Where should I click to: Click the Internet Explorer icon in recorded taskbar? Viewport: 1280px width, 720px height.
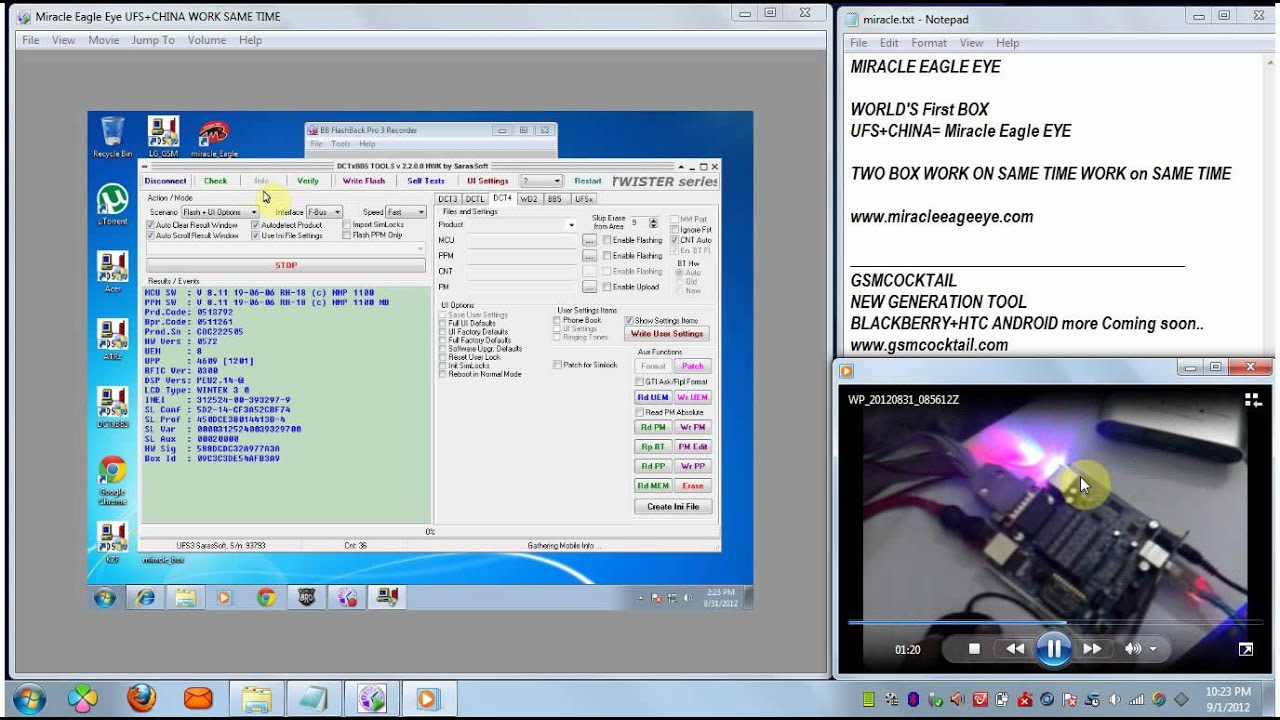click(146, 597)
